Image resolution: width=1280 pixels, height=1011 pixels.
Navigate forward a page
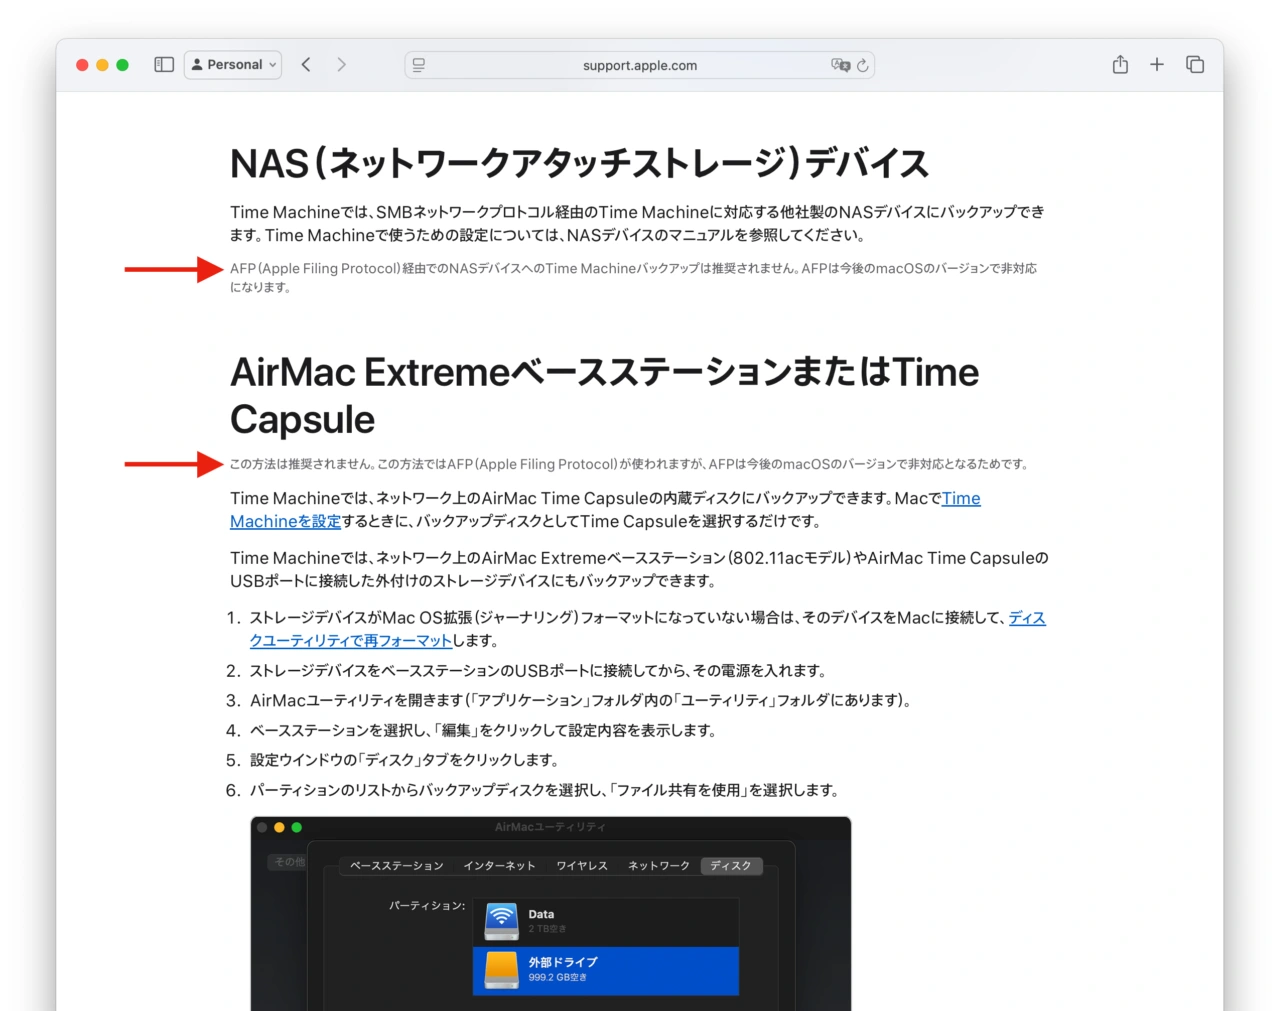click(342, 64)
